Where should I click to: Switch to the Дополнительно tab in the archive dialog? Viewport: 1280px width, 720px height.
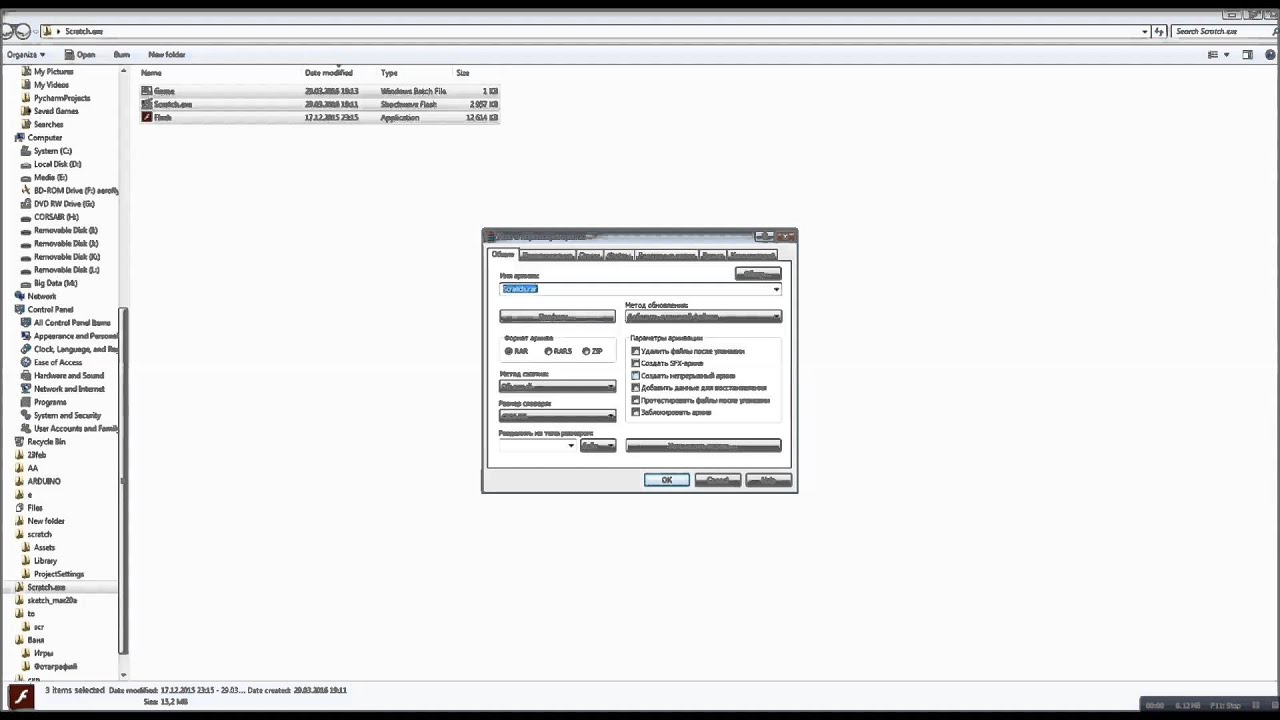click(547, 256)
